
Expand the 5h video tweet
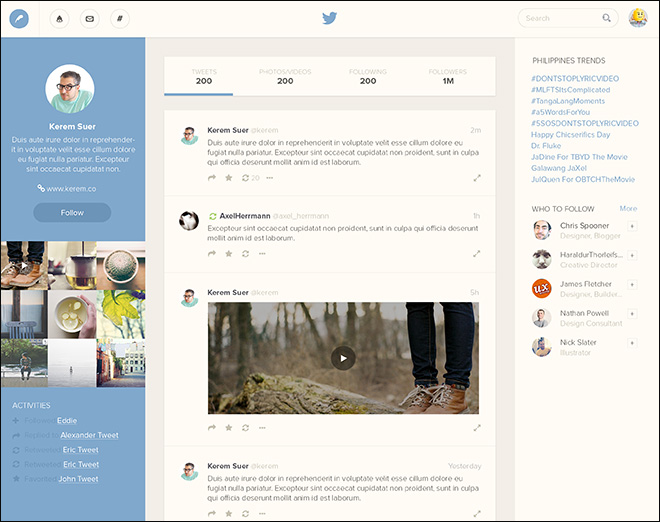tap(477, 428)
